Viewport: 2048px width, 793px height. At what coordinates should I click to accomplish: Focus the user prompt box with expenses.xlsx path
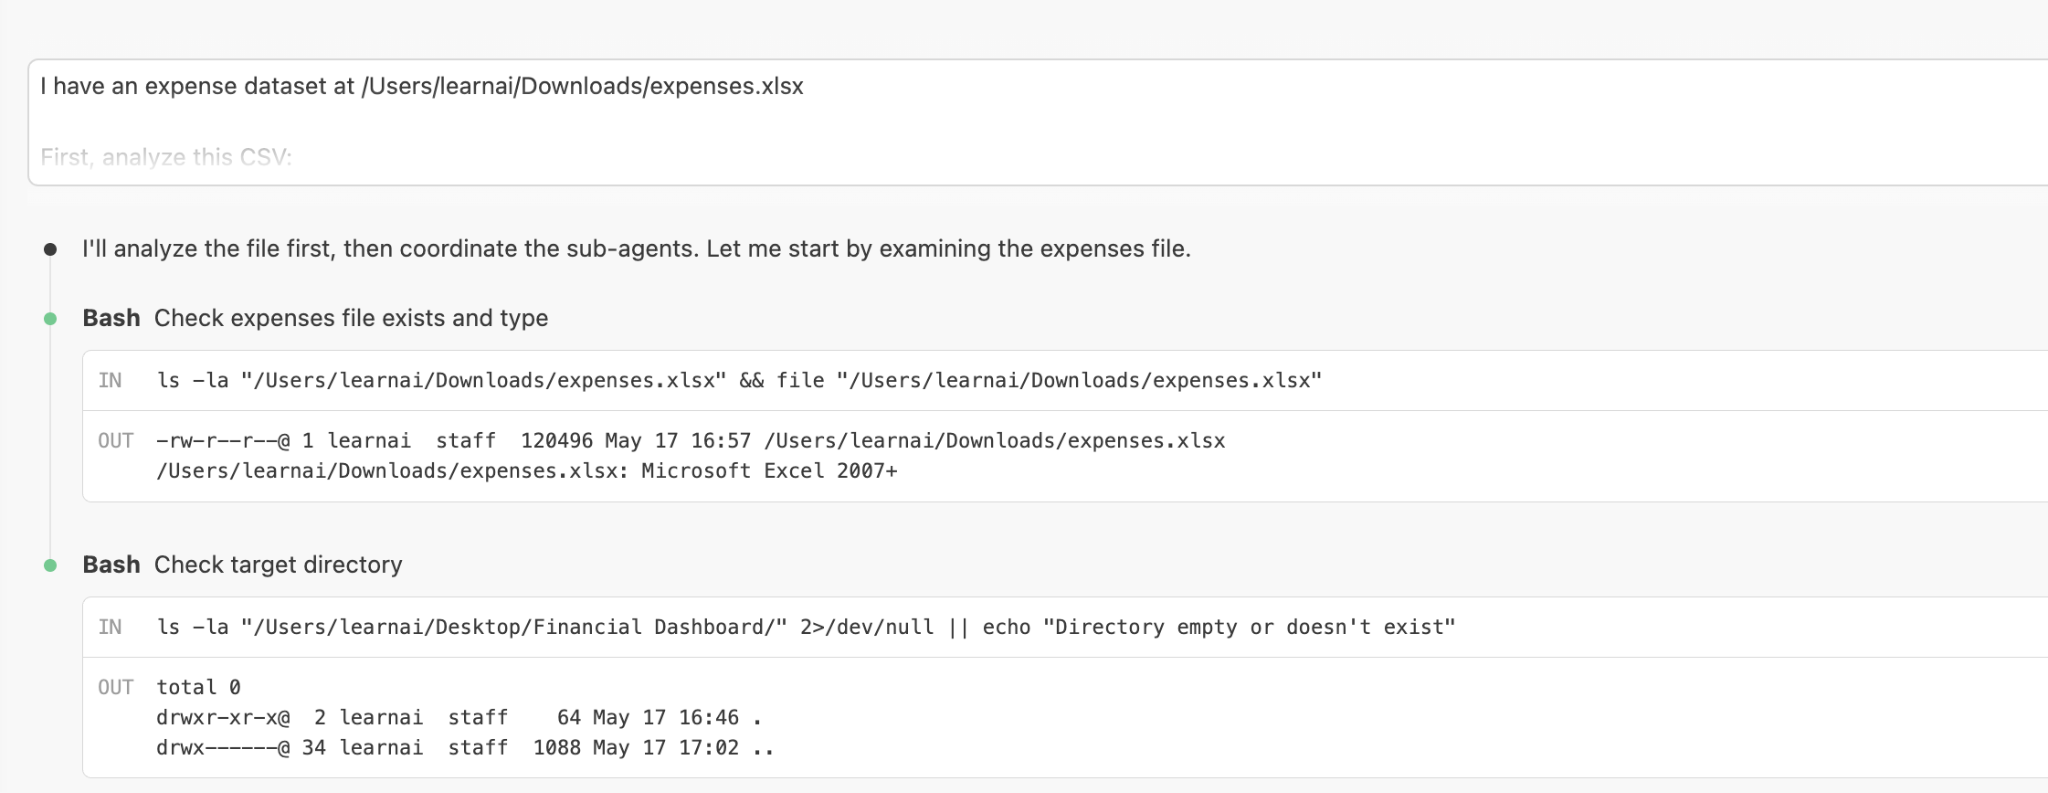[x=1038, y=122]
